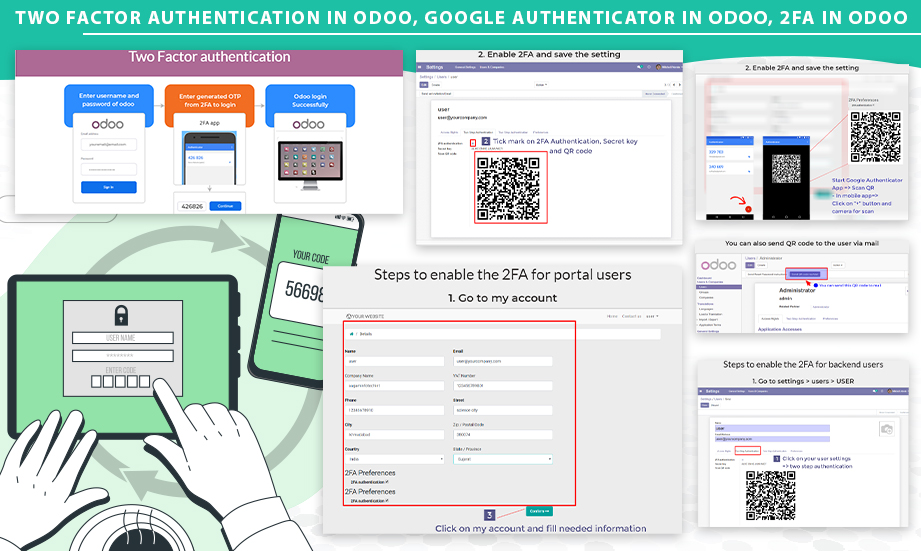Click the user avatar in the backend users Settings bar
Screen dimensions: 921x551
[889, 391]
